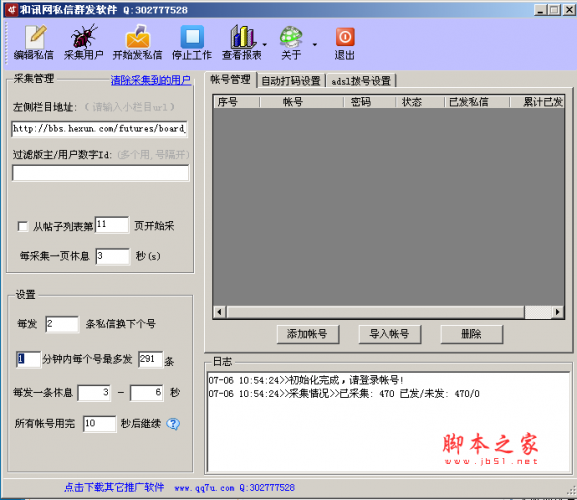Image resolution: width=577 pixels, height=500 pixels.
Task: Minimize the window
Action: 540,10
